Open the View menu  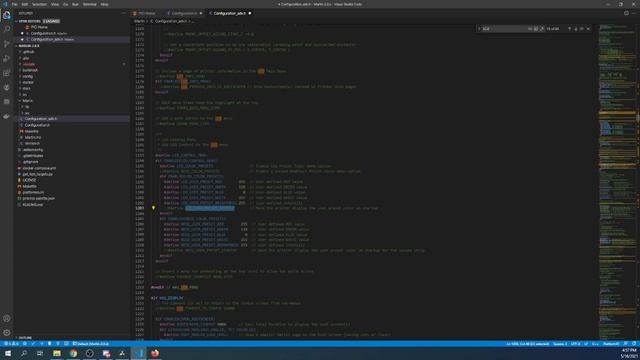(x=55, y=4)
